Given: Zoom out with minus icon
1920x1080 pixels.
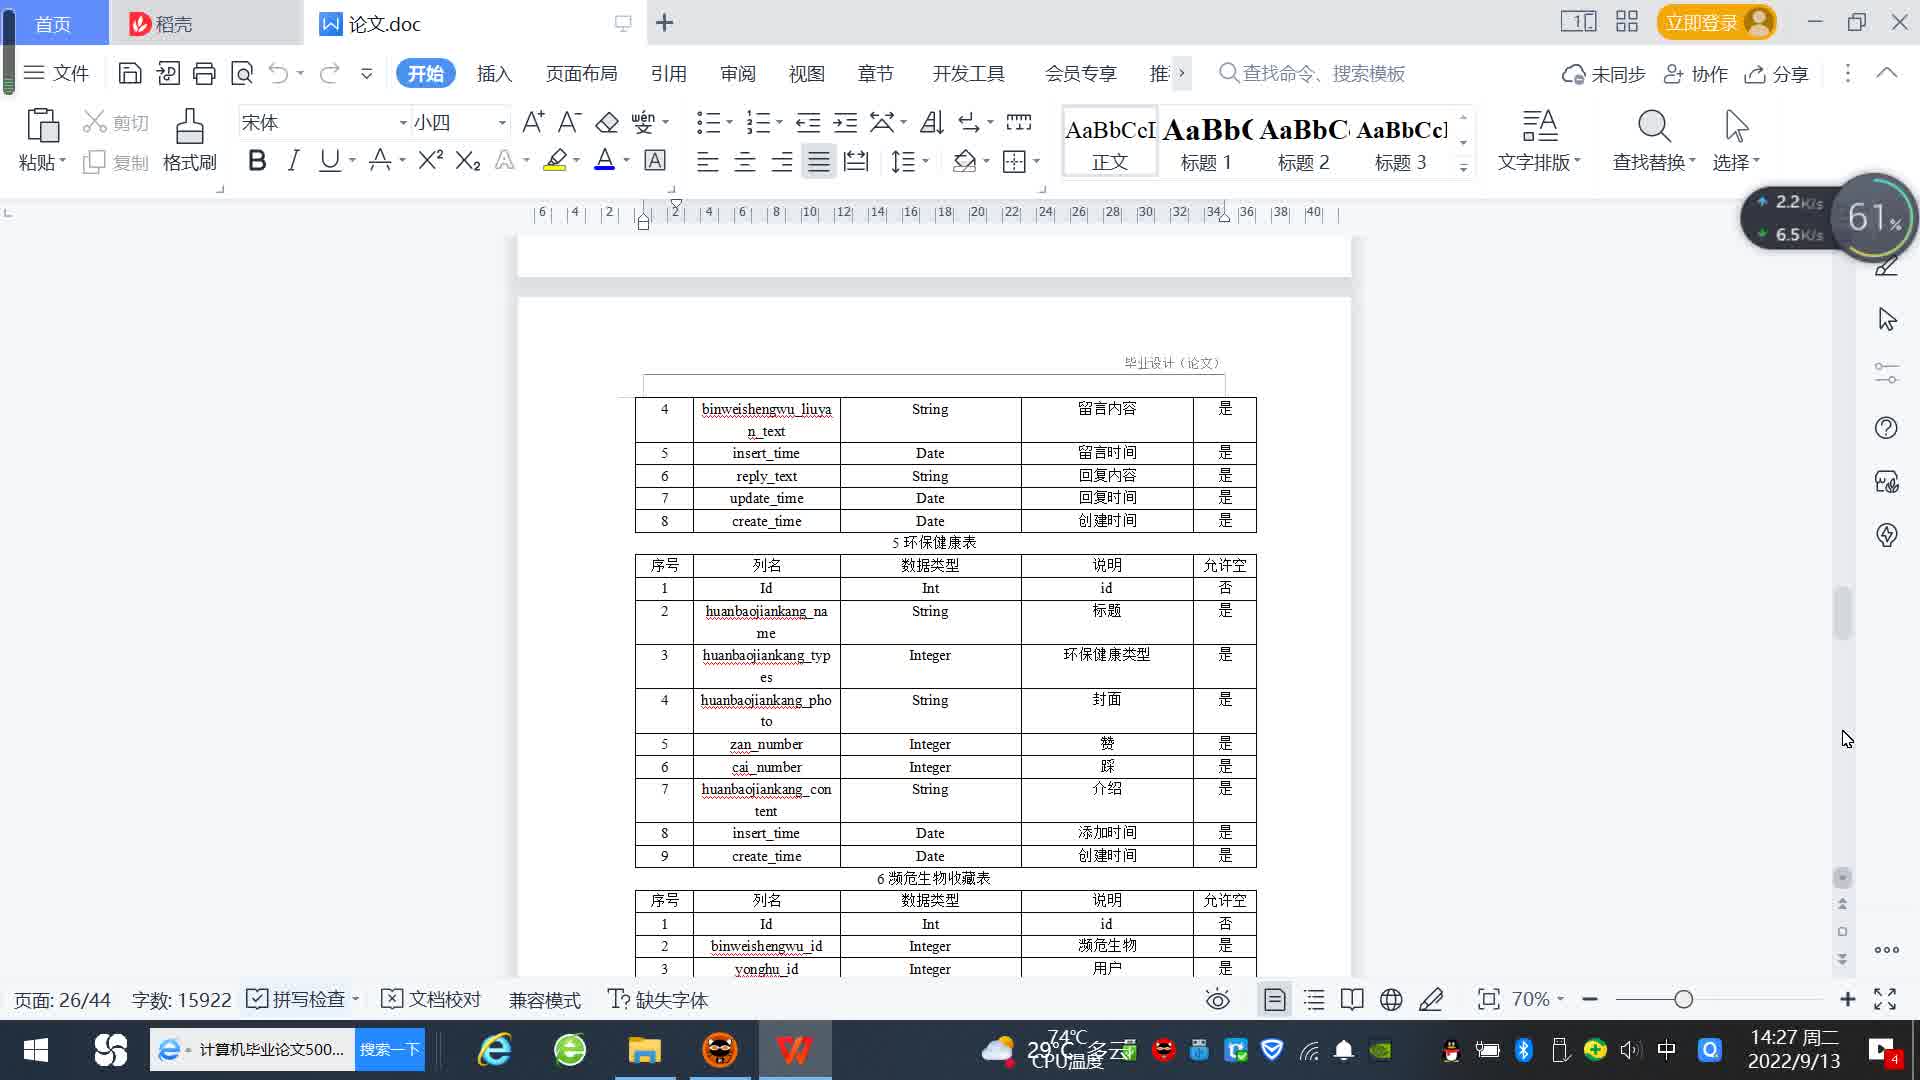Looking at the screenshot, I should [1590, 999].
